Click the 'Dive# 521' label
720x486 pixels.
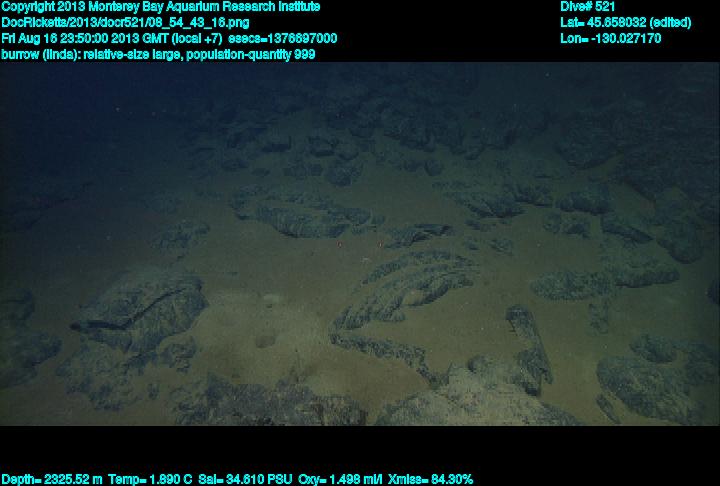(x=587, y=7)
